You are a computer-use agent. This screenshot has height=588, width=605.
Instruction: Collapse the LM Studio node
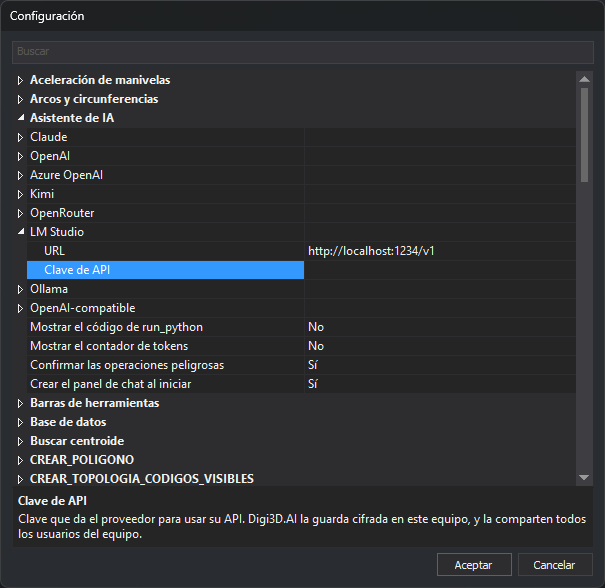click(20, 231)
